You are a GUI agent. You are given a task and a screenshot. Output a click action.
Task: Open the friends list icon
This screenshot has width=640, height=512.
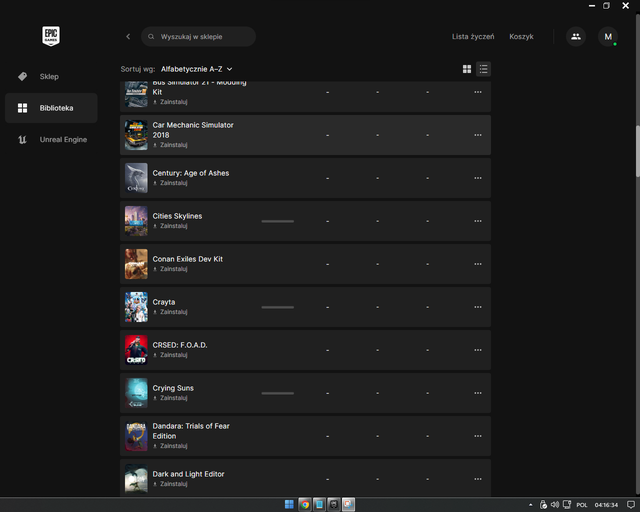576,36
